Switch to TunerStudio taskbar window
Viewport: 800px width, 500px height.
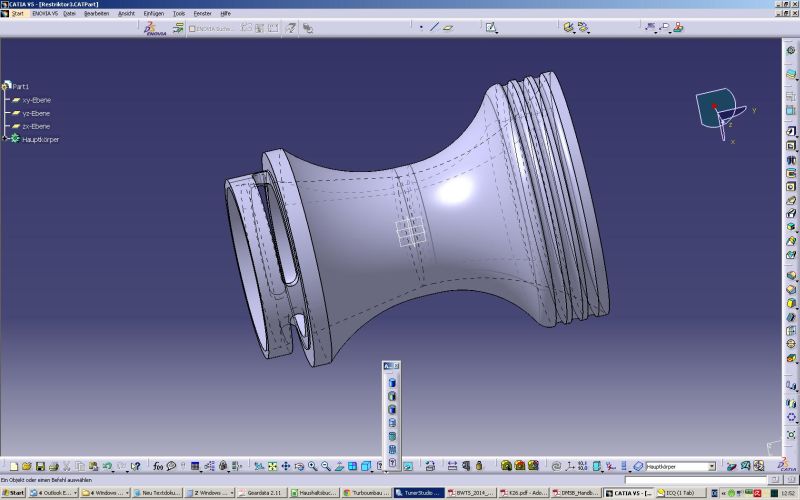point(418,493)
